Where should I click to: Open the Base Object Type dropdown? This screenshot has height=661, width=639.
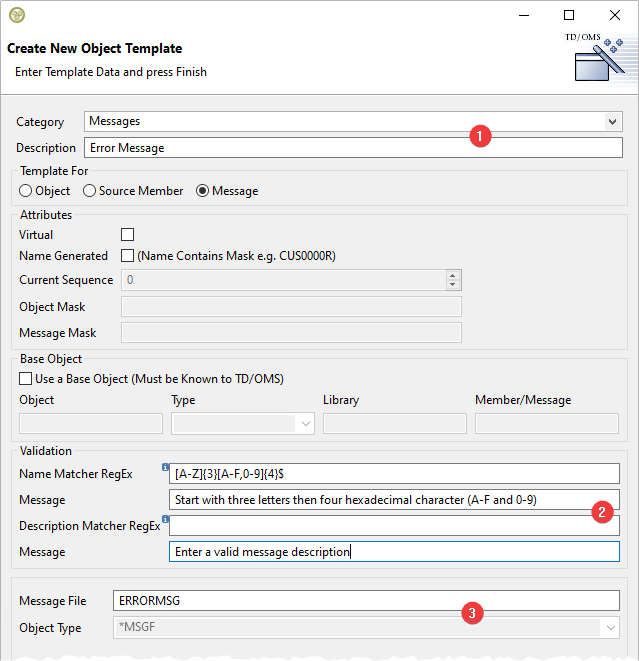[x=305, y=424]
